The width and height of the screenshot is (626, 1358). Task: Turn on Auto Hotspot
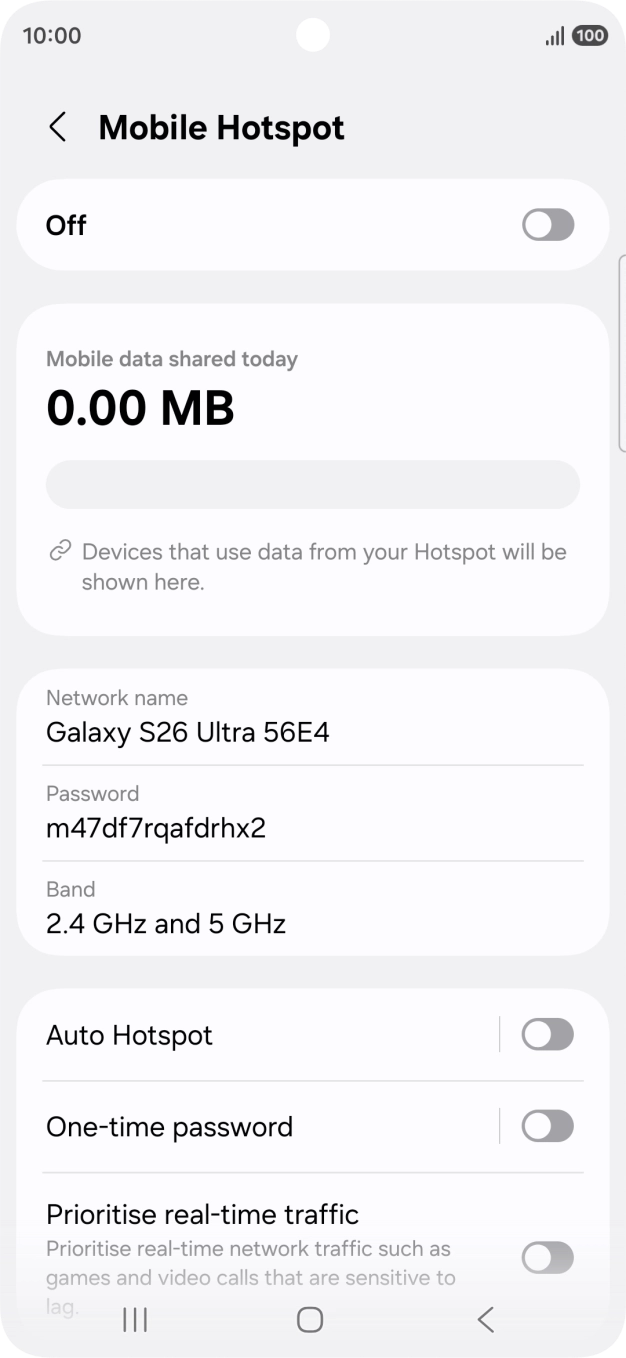coord(547,1034)
